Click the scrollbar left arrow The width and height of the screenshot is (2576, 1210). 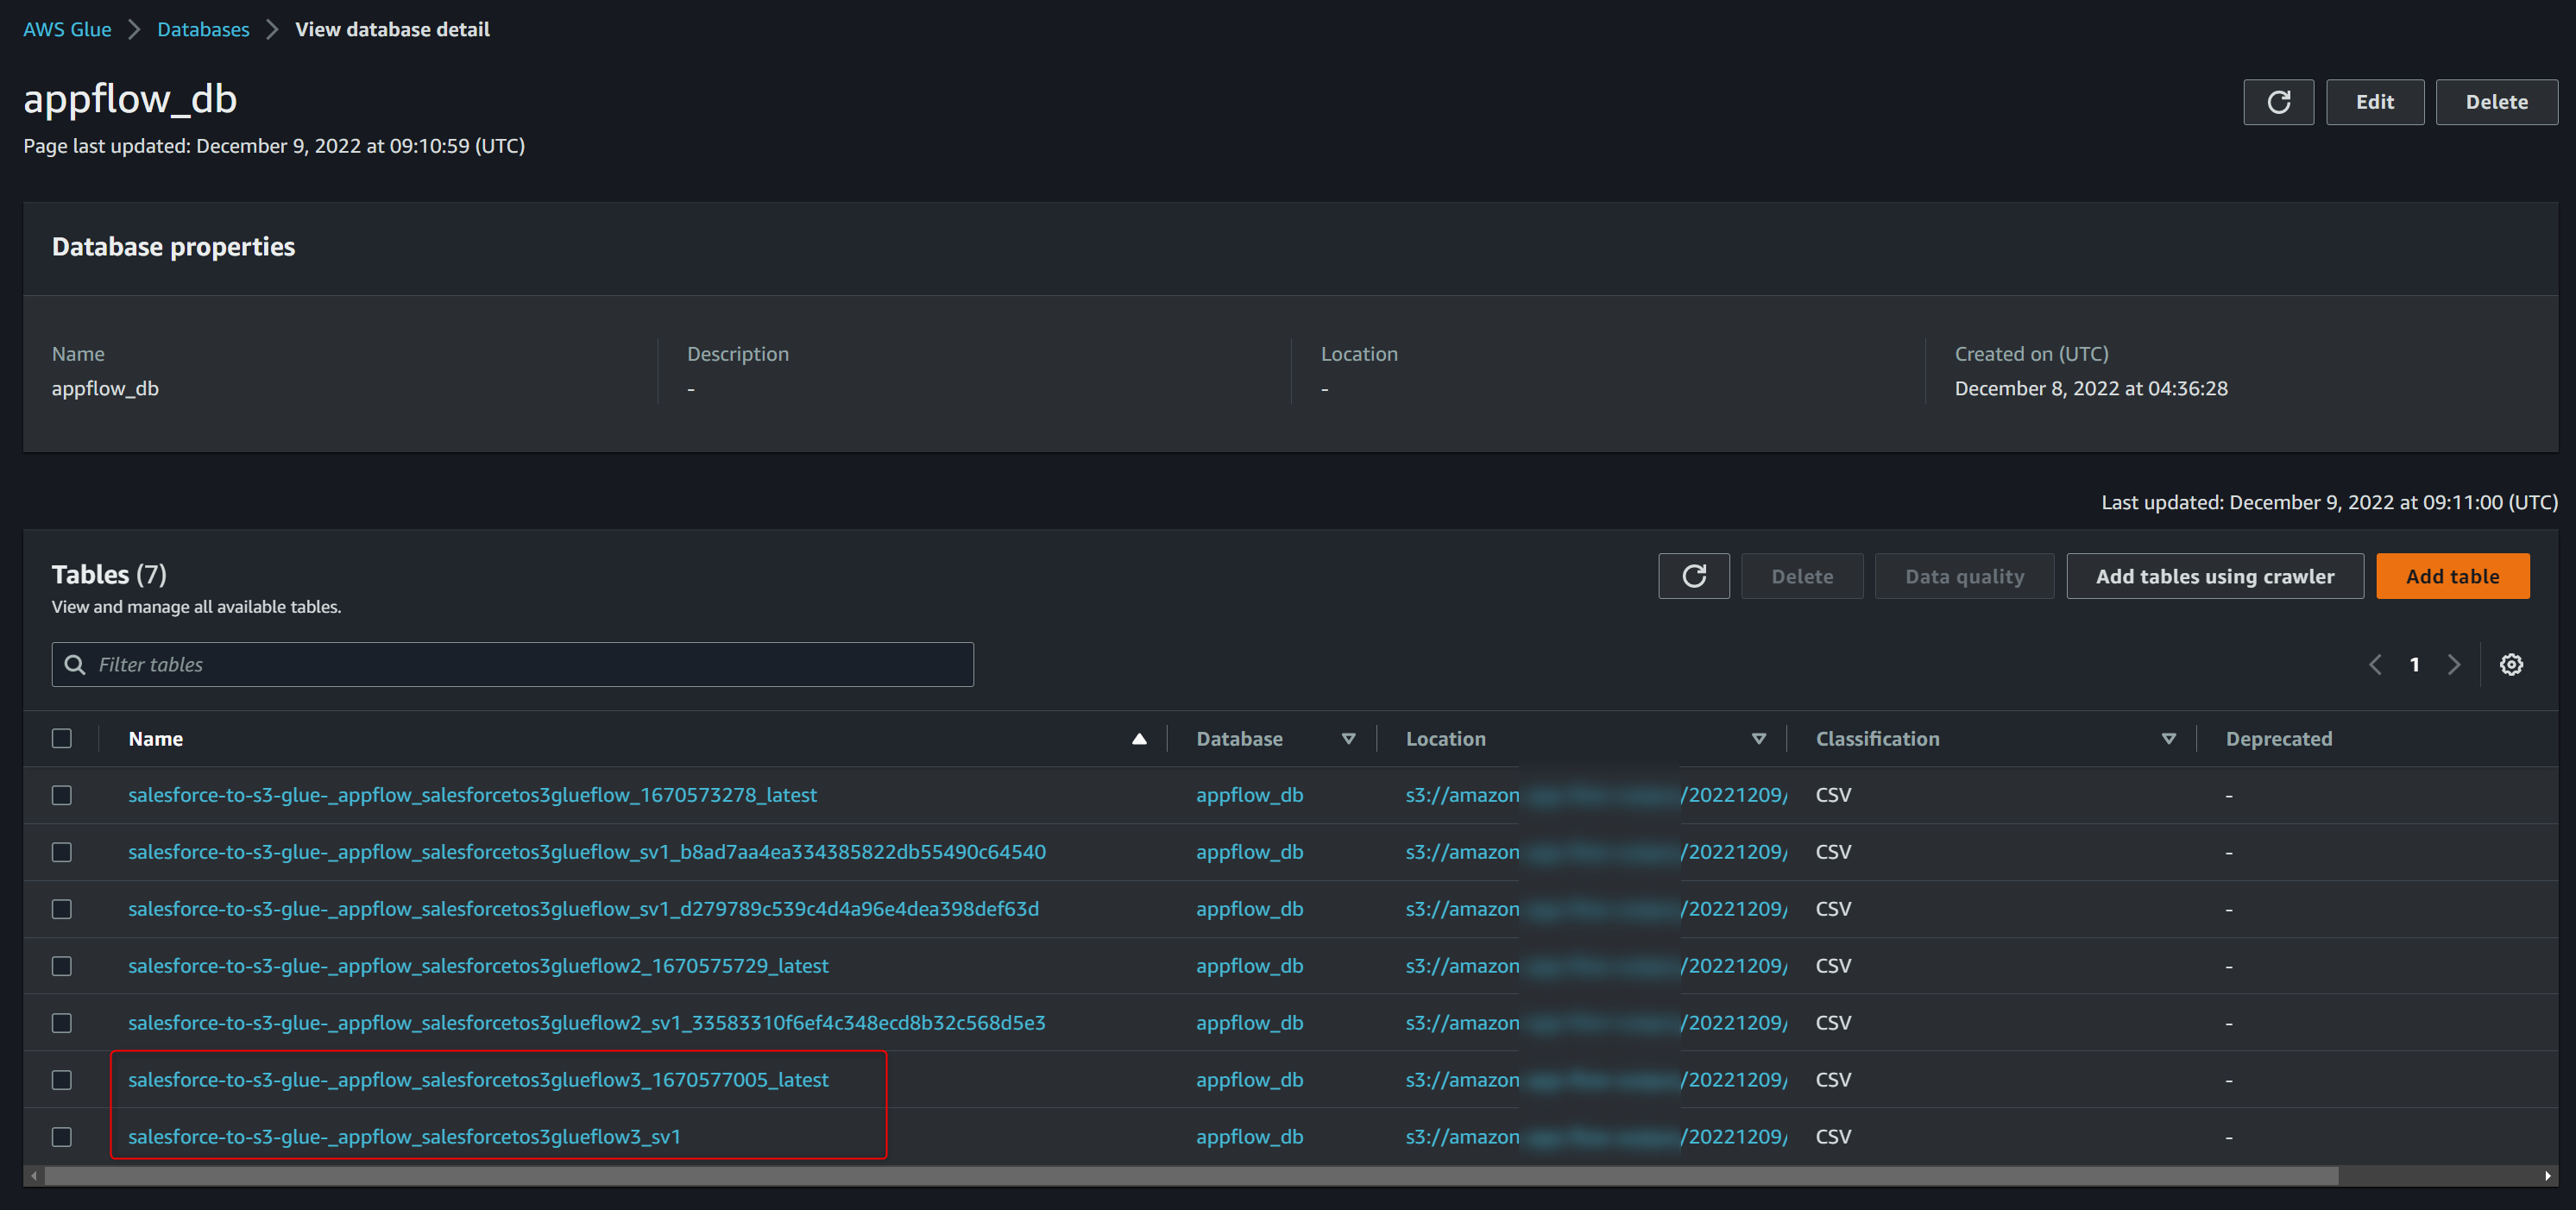click(x=34, y=1176)
